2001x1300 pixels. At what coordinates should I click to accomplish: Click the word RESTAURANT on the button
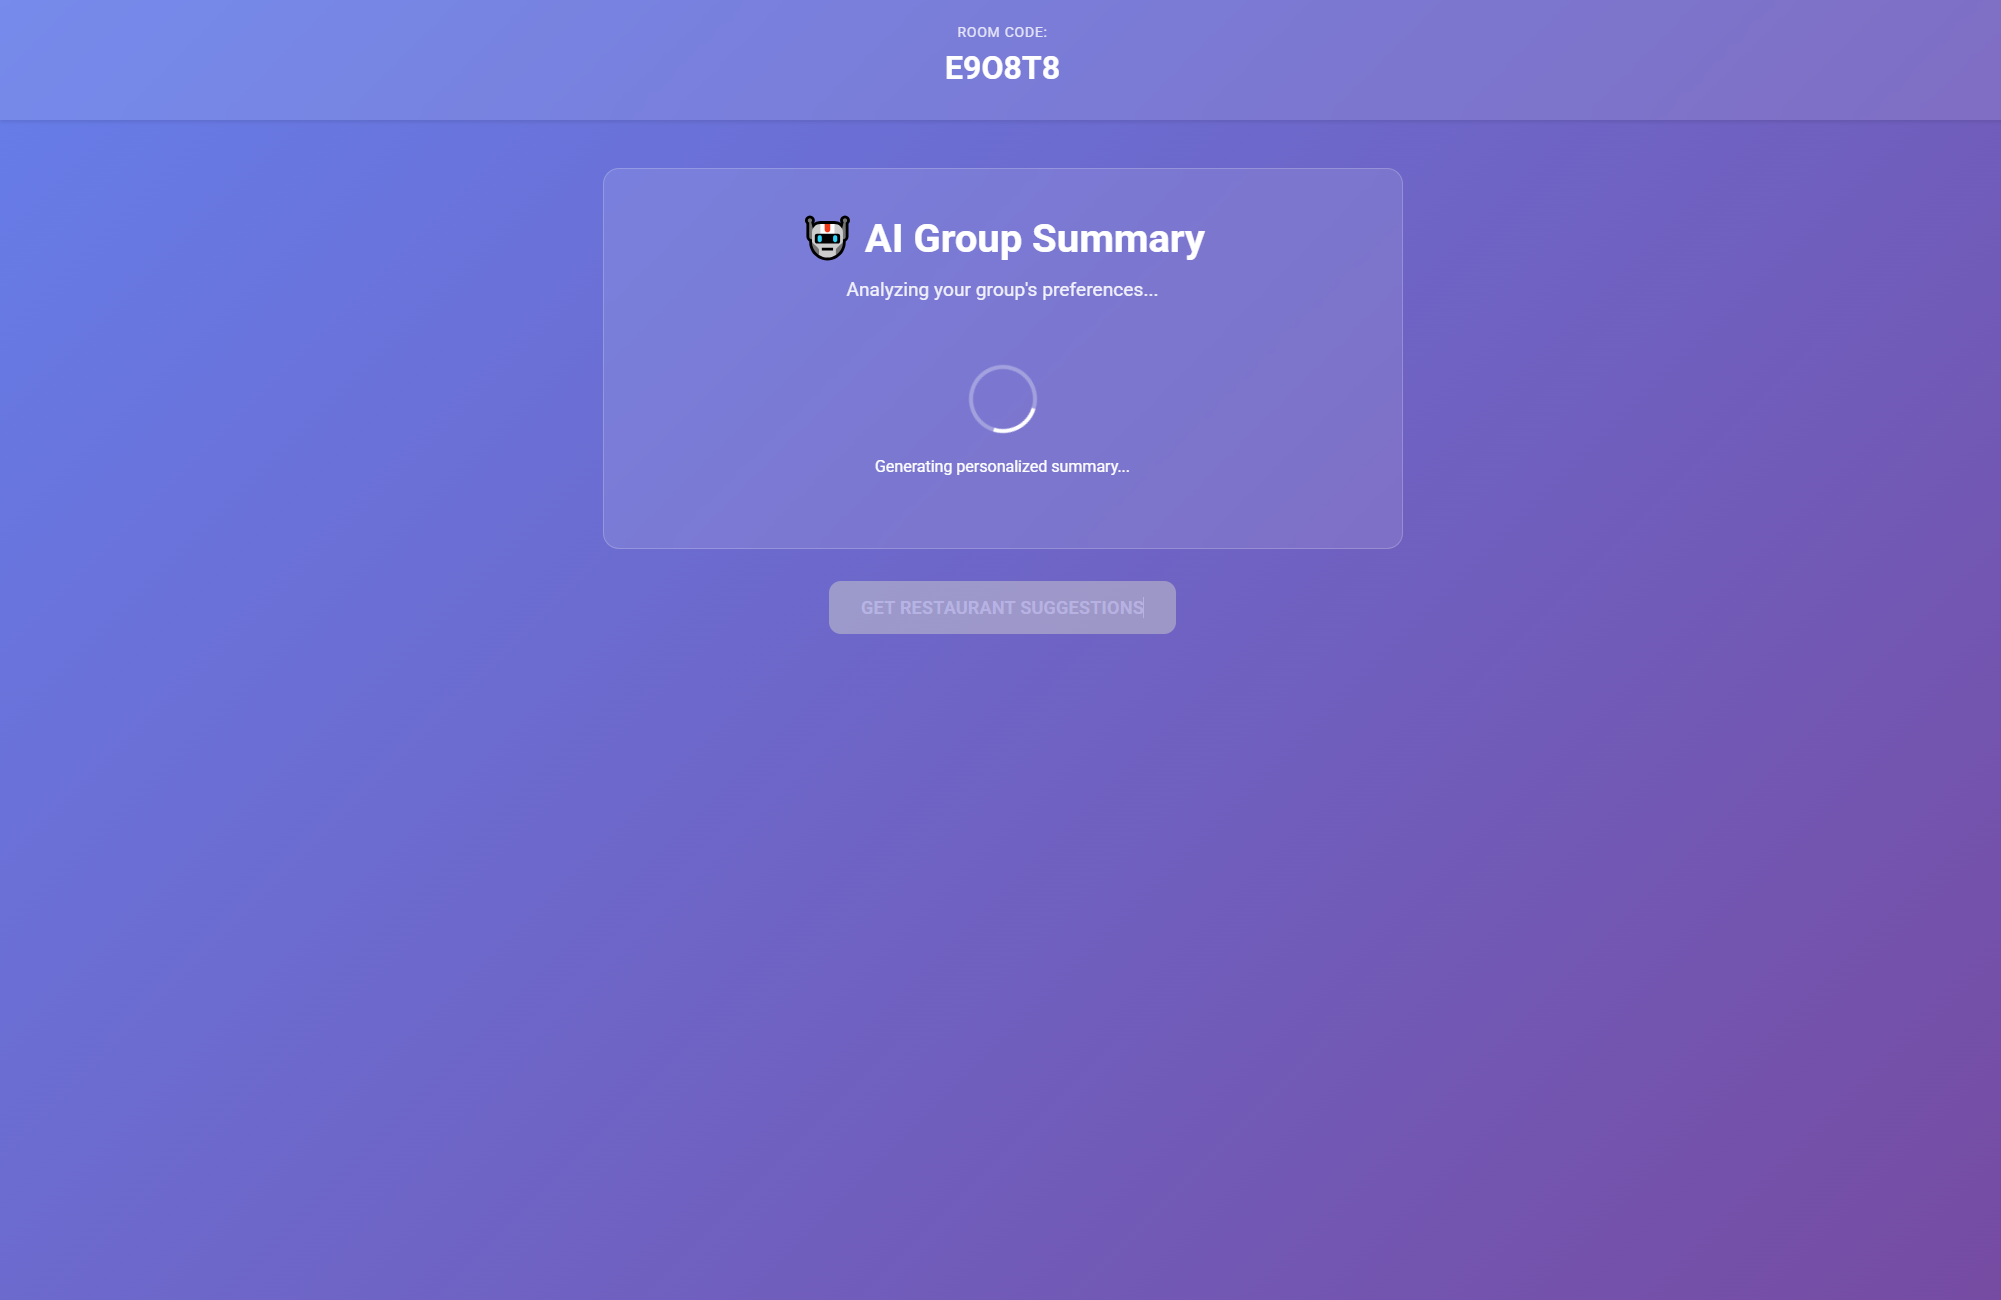point(957,608)
